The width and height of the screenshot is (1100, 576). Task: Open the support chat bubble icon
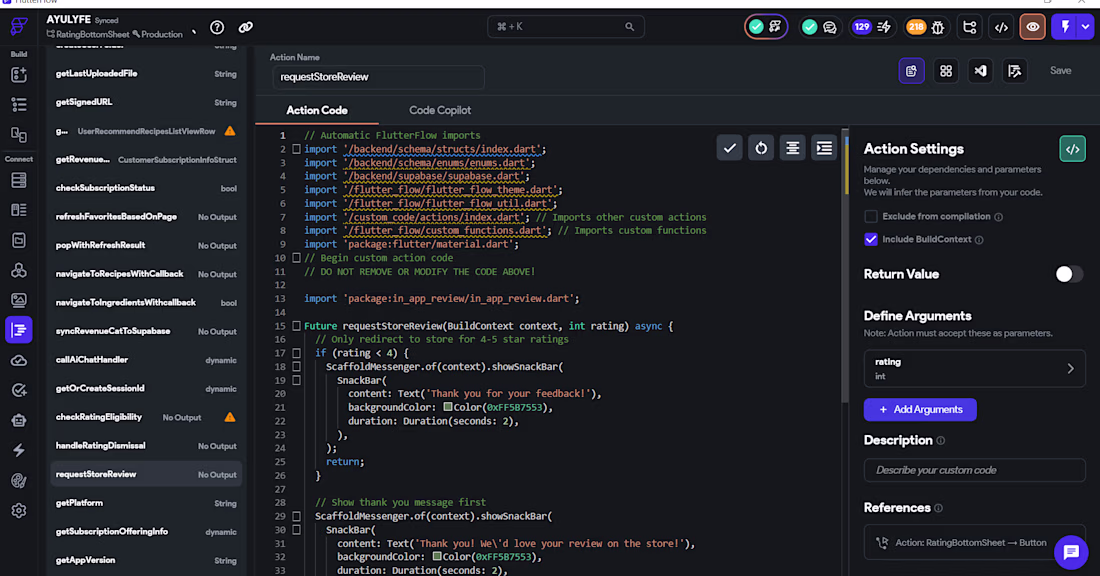click(x=1071, y=551)
